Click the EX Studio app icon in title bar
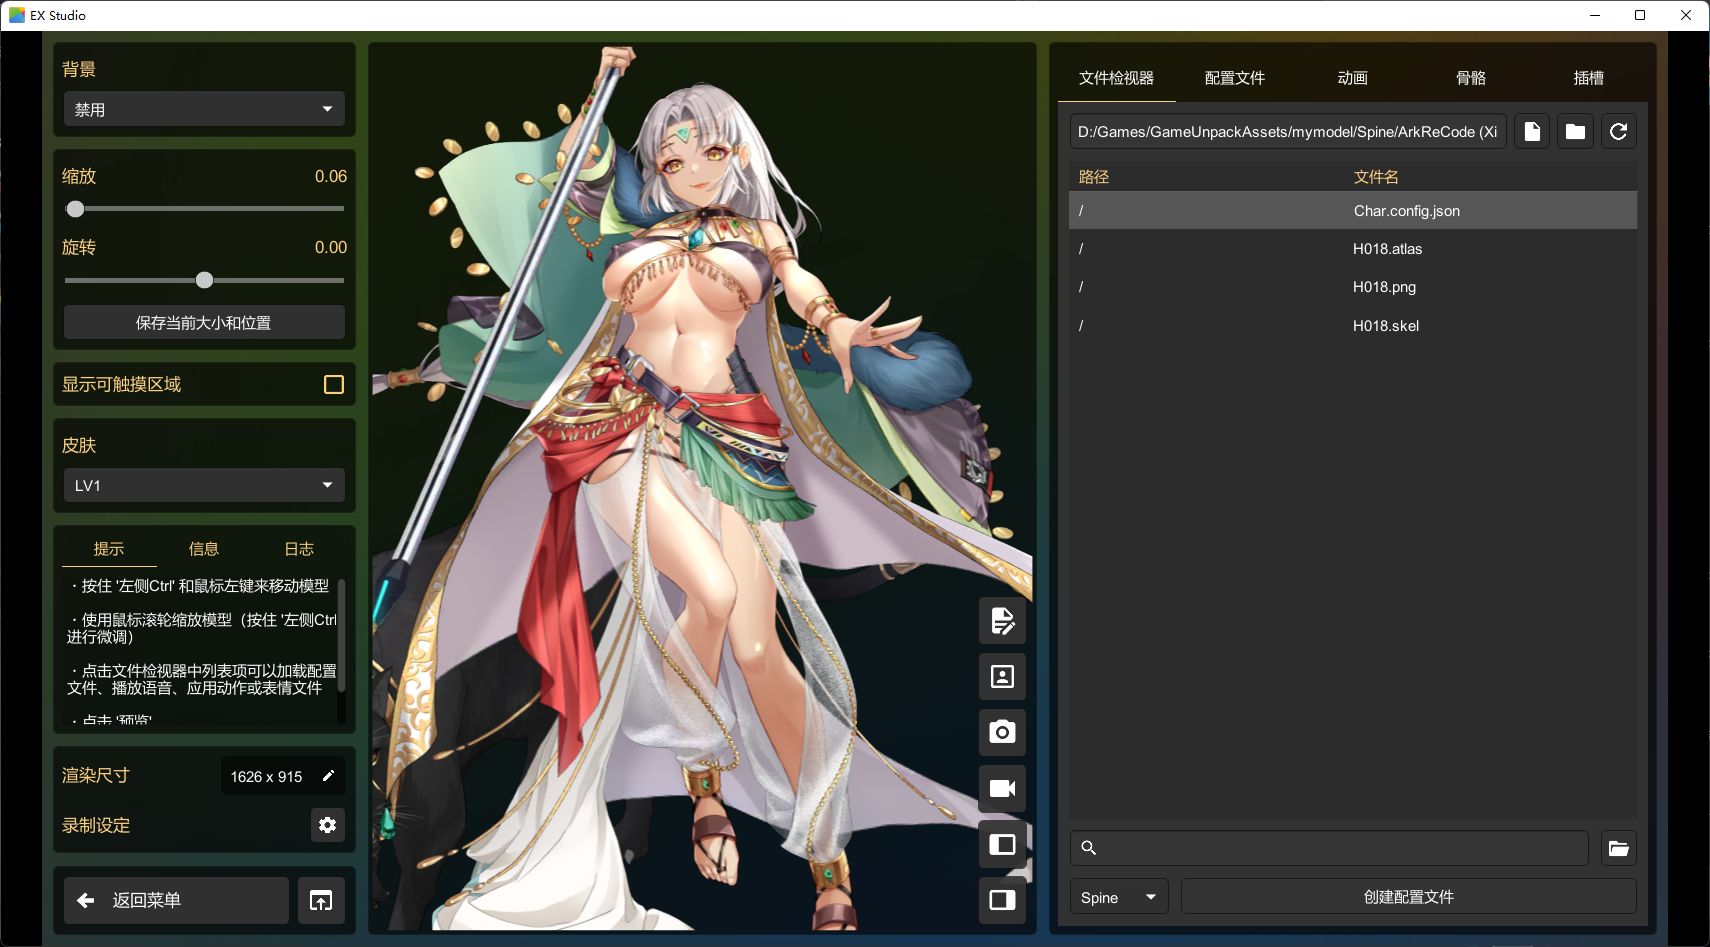1710x947 pixels. (17, 15)
